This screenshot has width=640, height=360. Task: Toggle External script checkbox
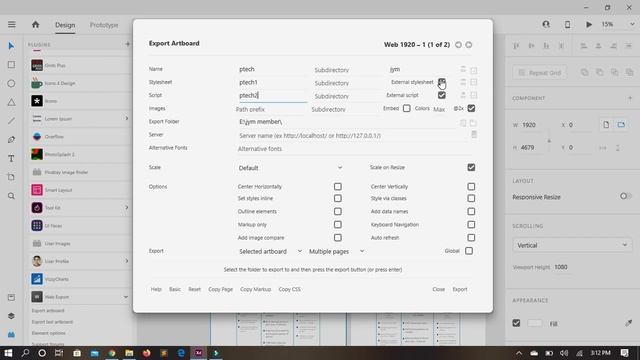click(x=442, y=95)
